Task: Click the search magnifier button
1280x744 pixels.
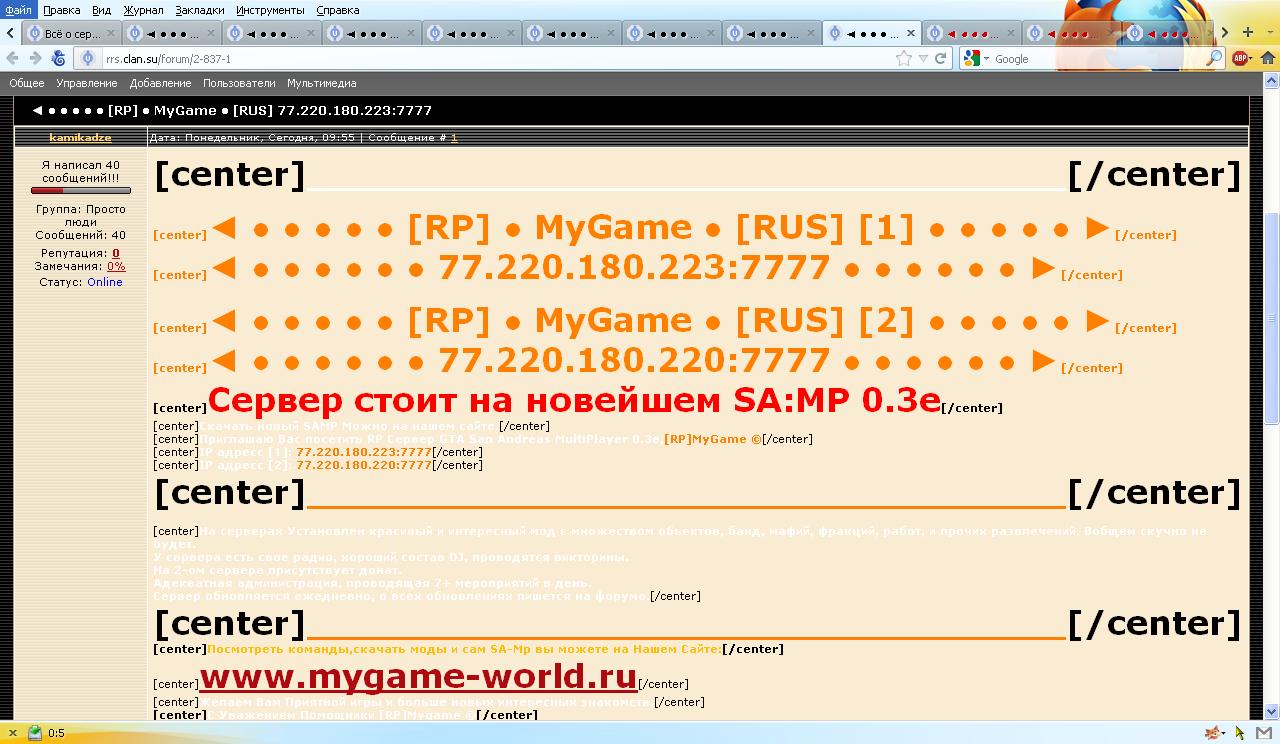Action: pos(1214,59)
